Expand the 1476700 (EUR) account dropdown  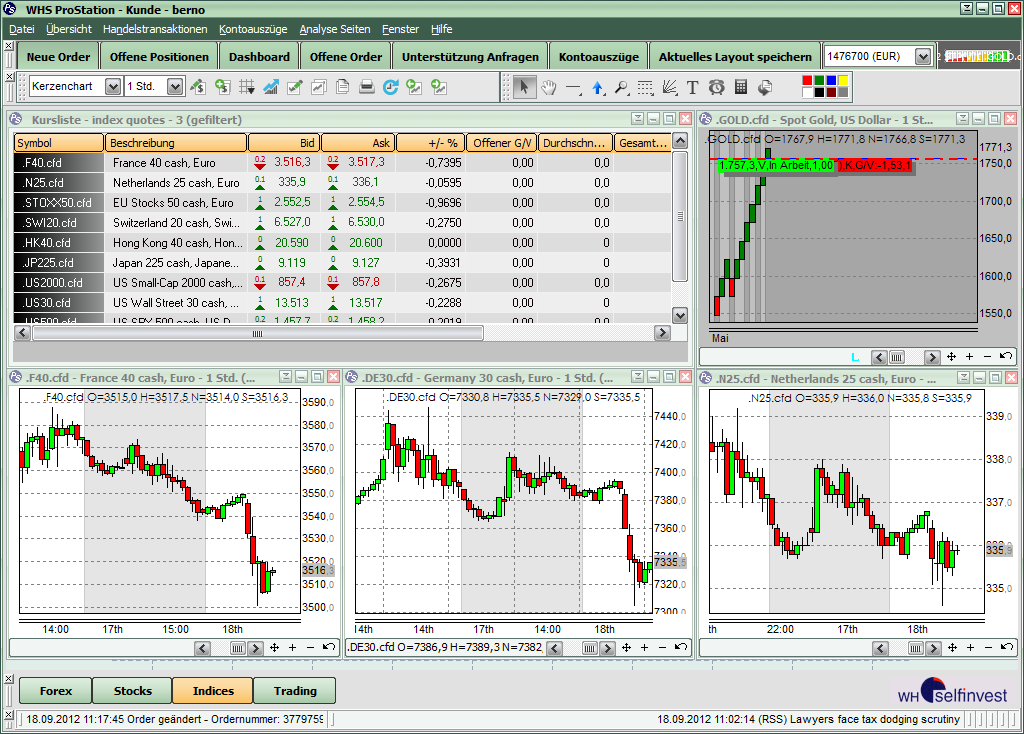(x=922, y=57)
